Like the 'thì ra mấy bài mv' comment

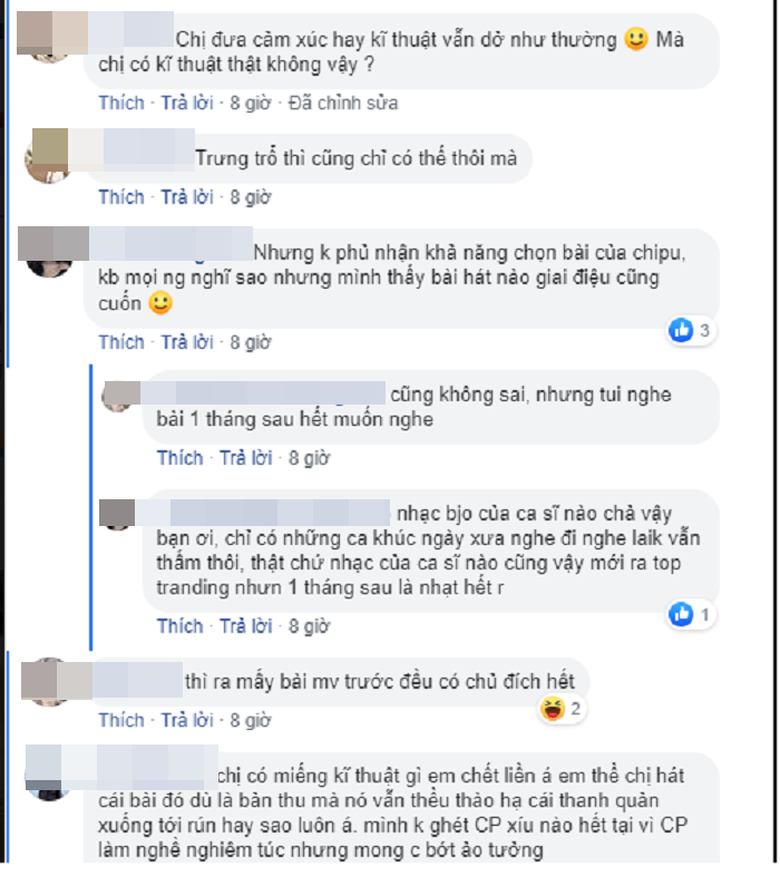click(122, 720)
